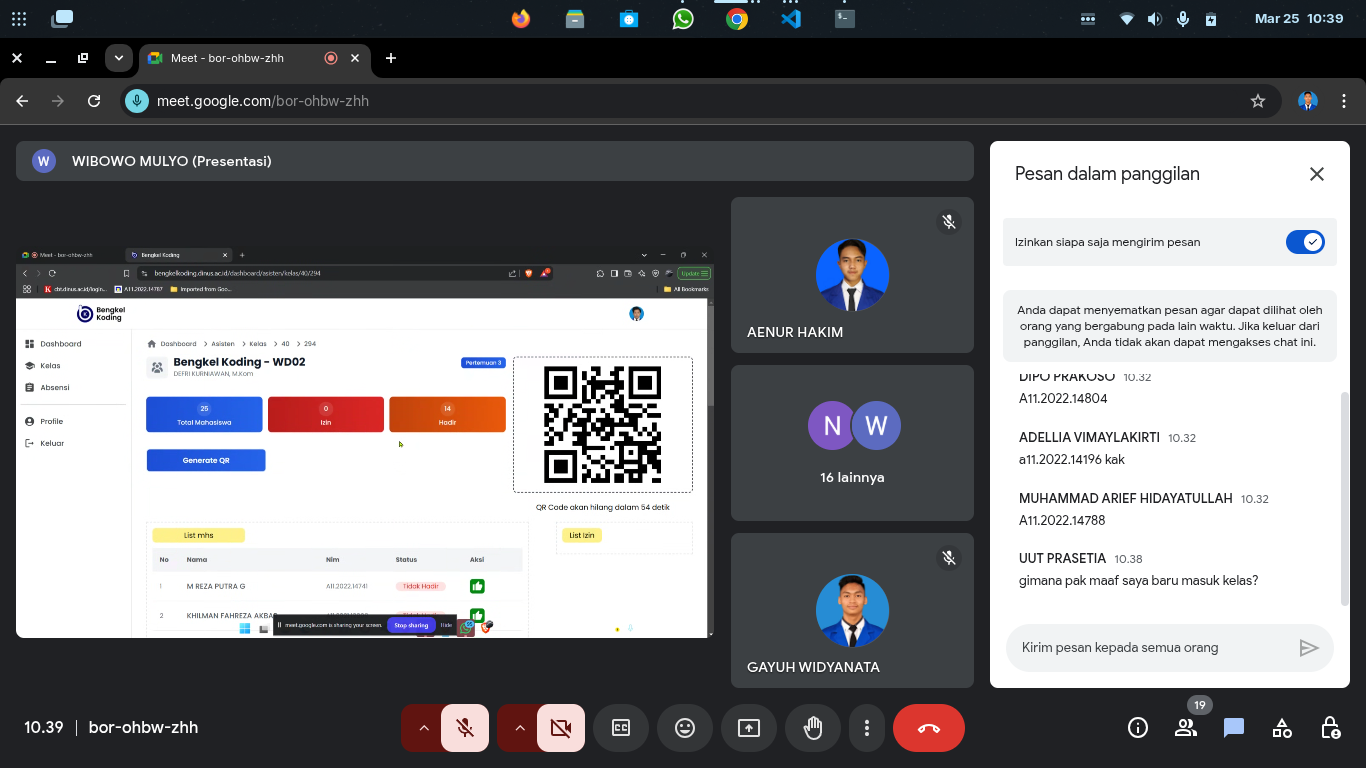Image resolution: width=1366 pixels, height=768 pixels.
Task: Open a new browser tab
Action: coord(391,58)
